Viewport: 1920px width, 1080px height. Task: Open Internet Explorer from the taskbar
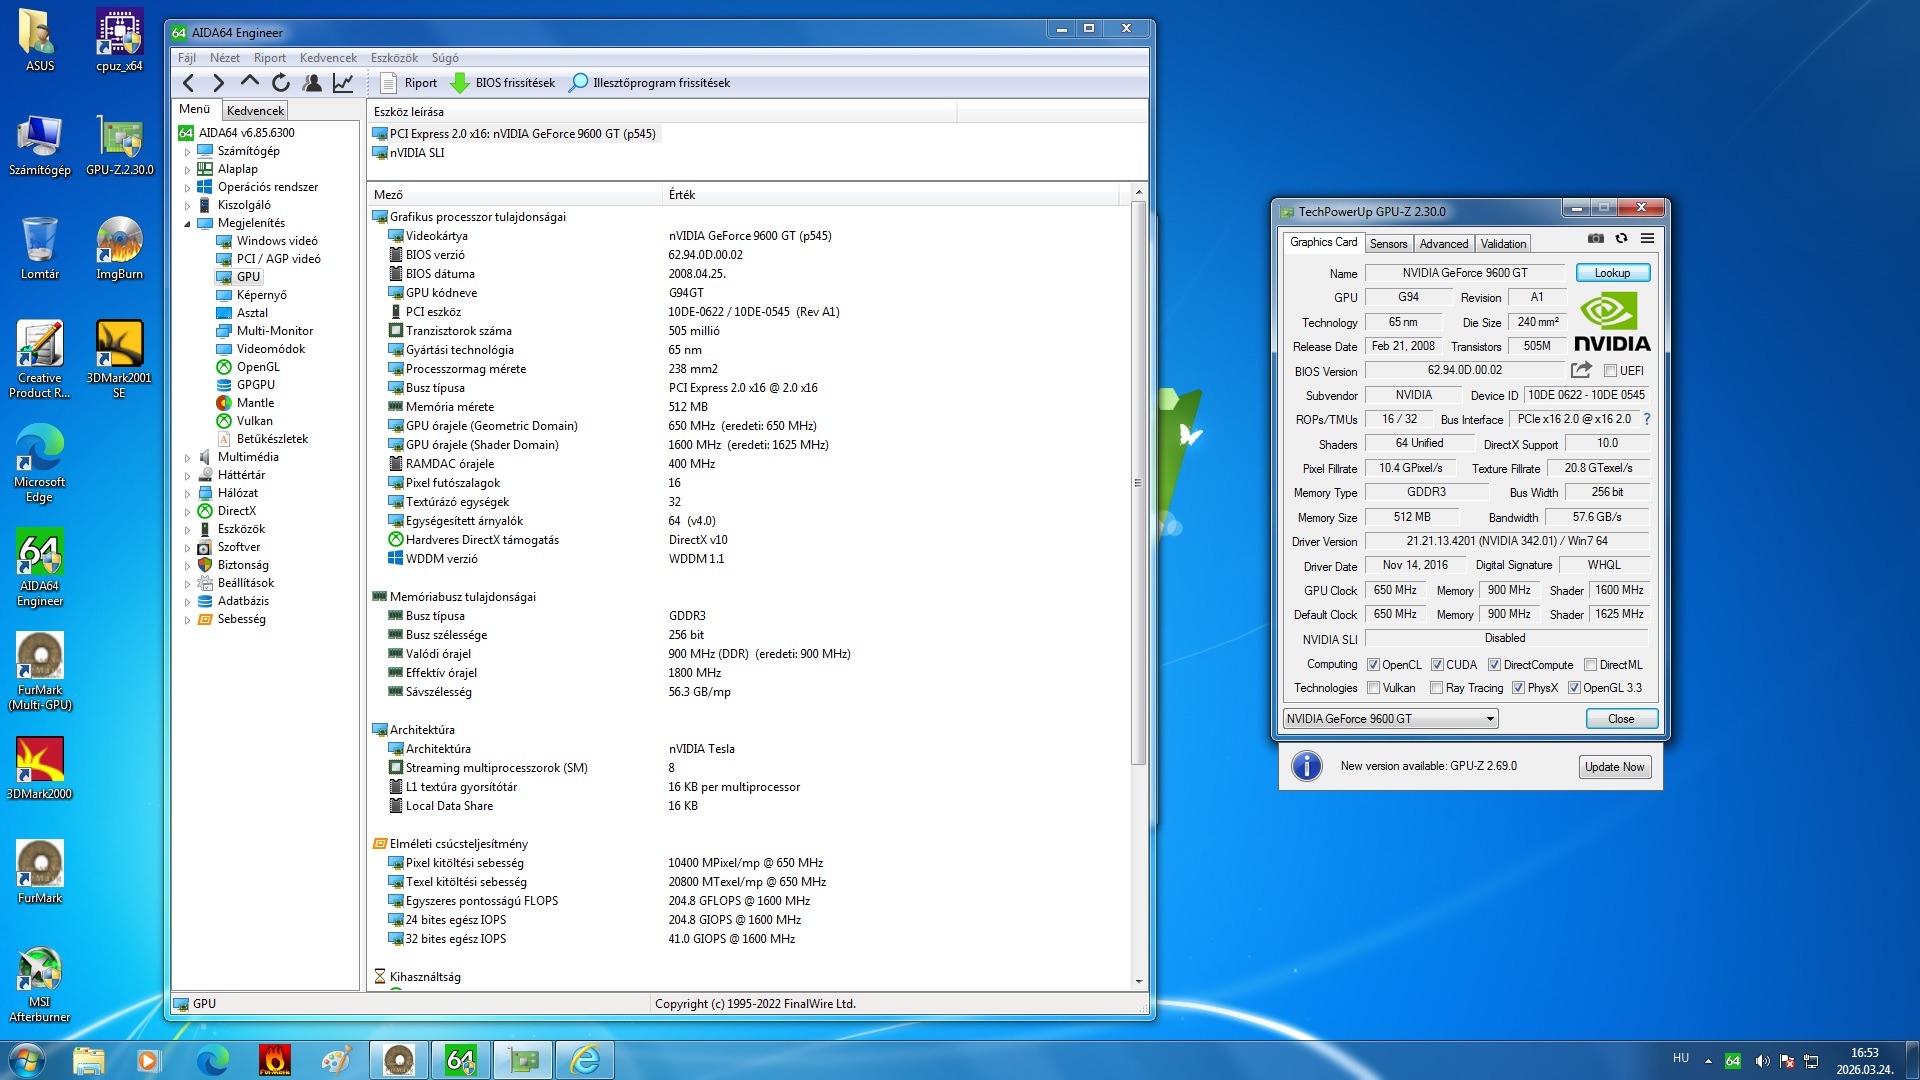pyautogui.click(x=584, y=1060)
